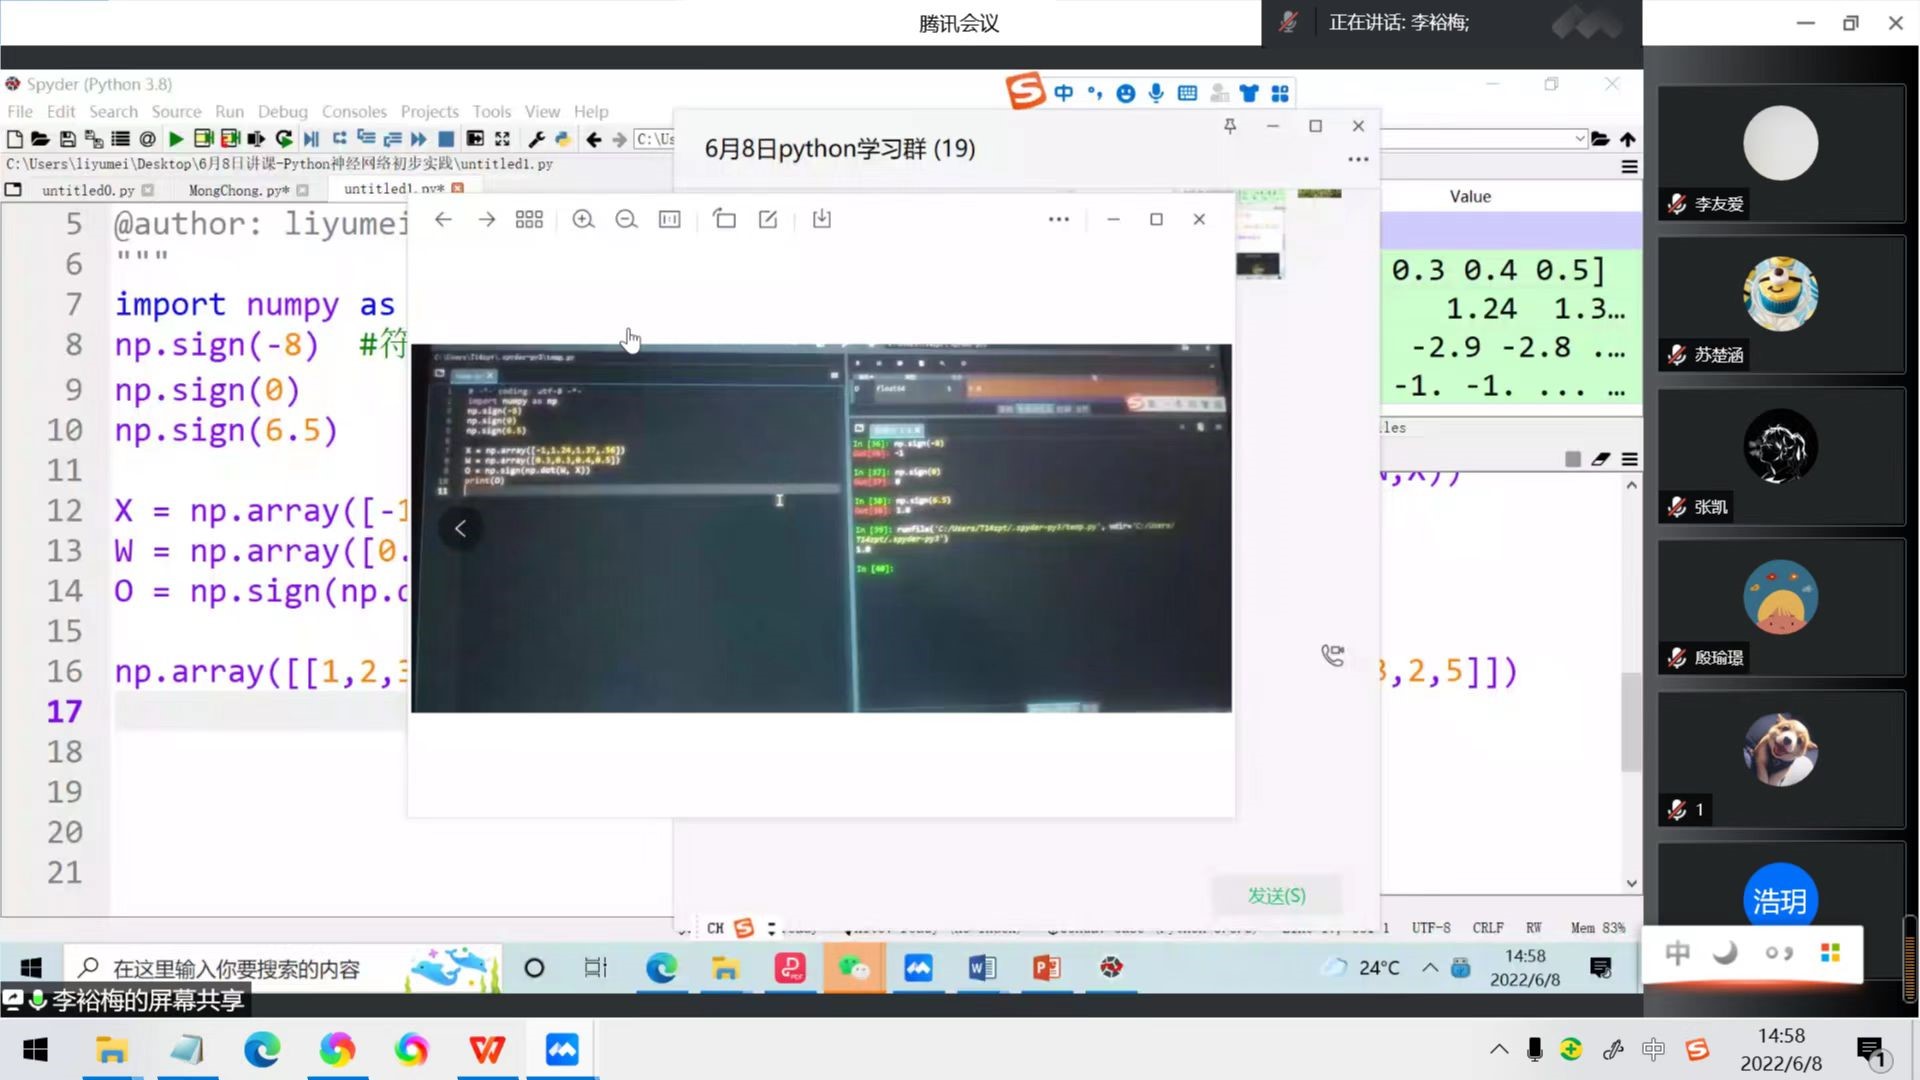
Task: Pin the python学习群 chat window
Action: point(1230,126)
